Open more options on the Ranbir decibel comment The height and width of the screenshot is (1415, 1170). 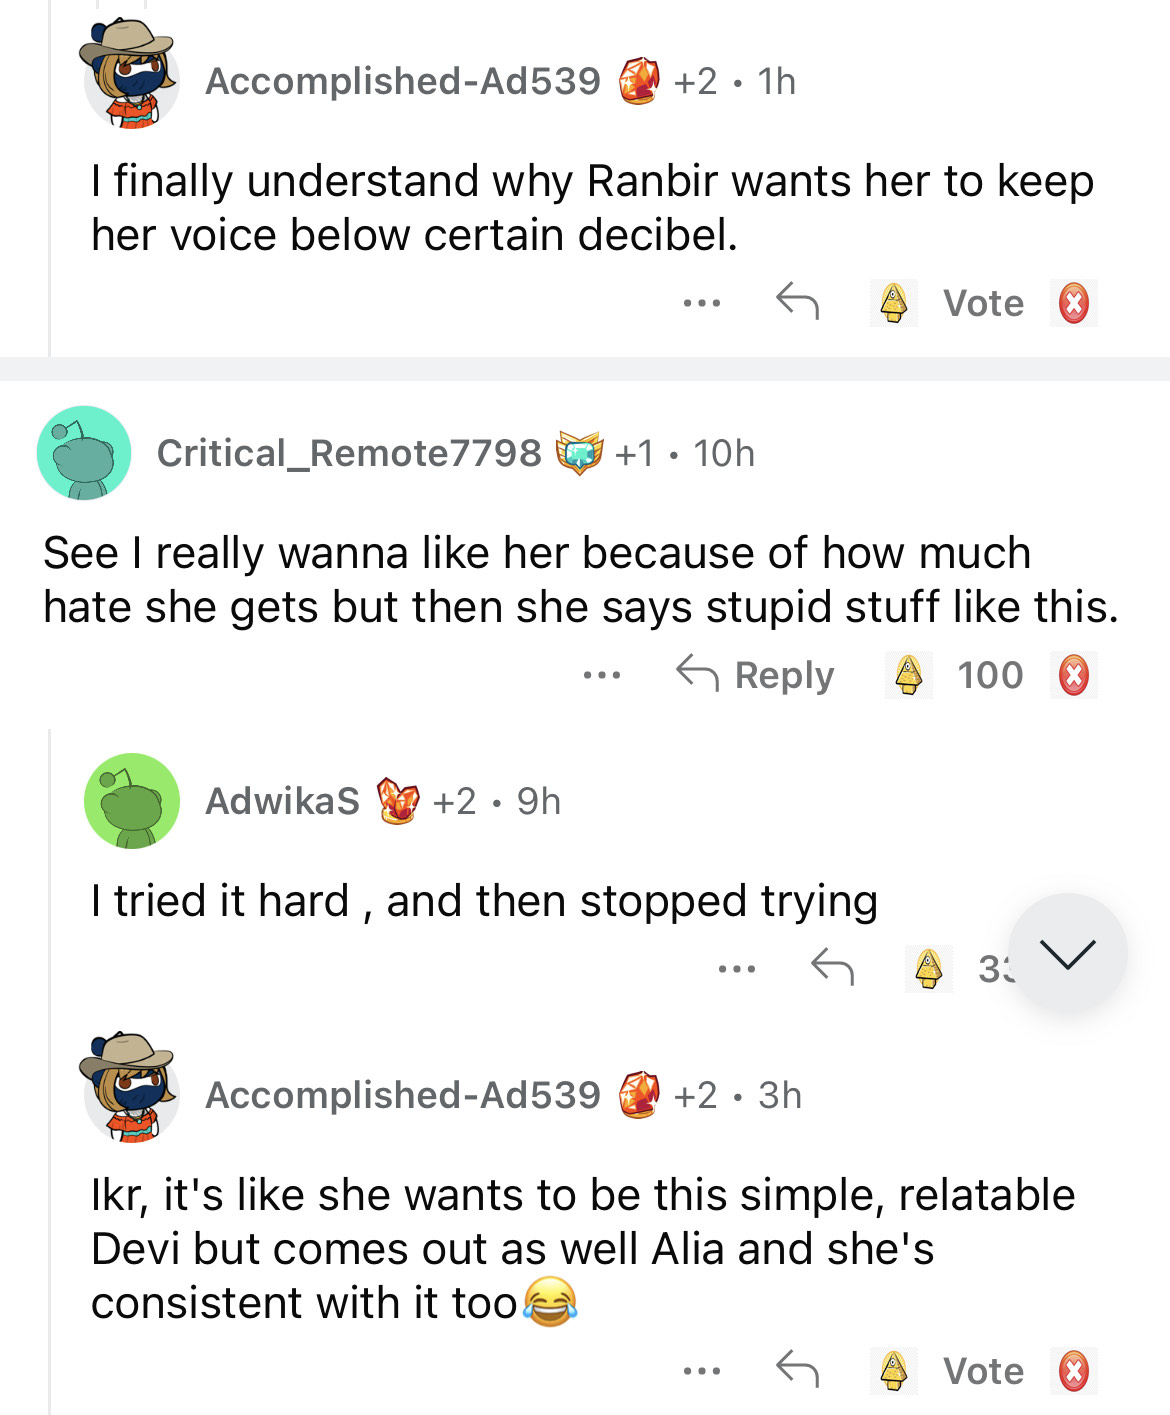click(x=702, y=302)
